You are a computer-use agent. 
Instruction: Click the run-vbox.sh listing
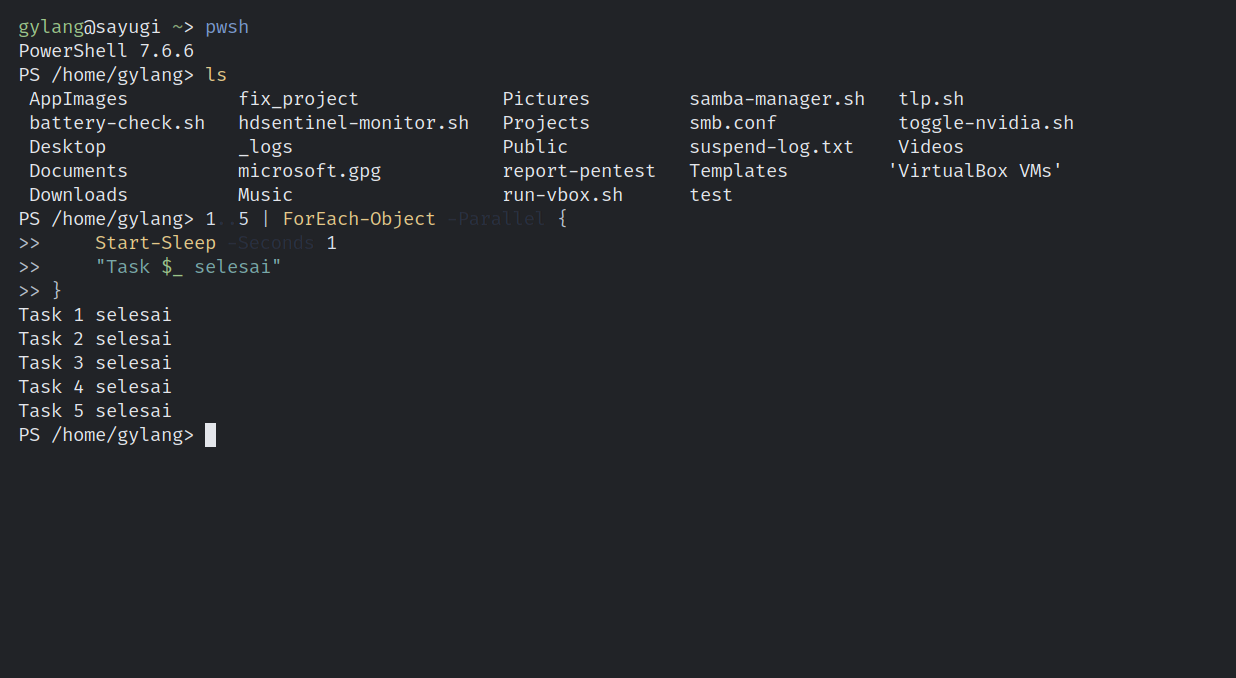pos(562,195)
